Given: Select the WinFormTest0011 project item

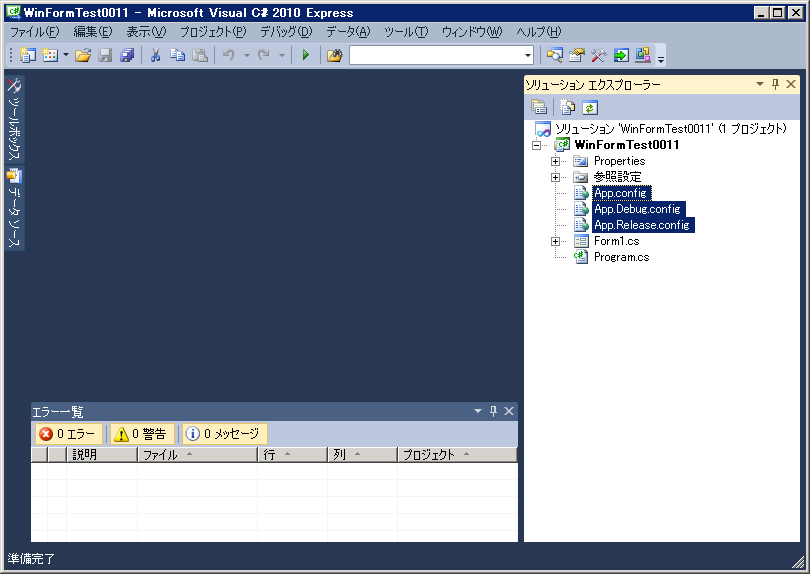Looking at the screenshot, I should coord(627,145).
